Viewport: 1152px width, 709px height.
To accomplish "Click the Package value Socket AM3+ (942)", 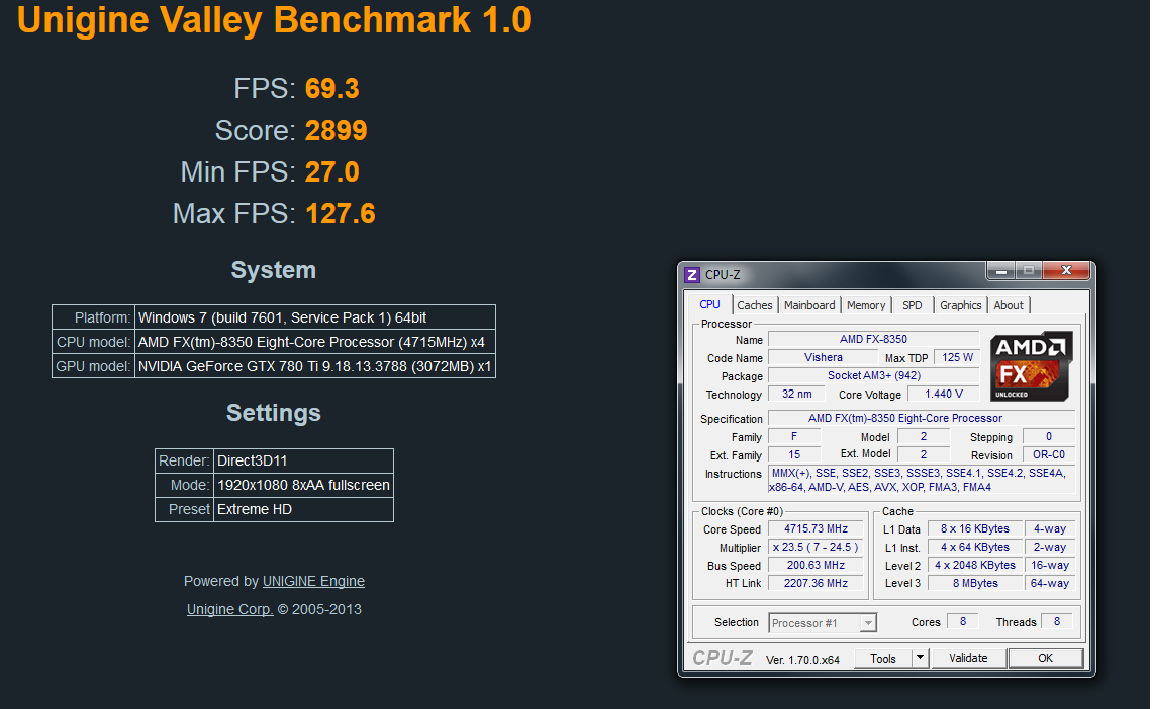I will coord(874,375).
